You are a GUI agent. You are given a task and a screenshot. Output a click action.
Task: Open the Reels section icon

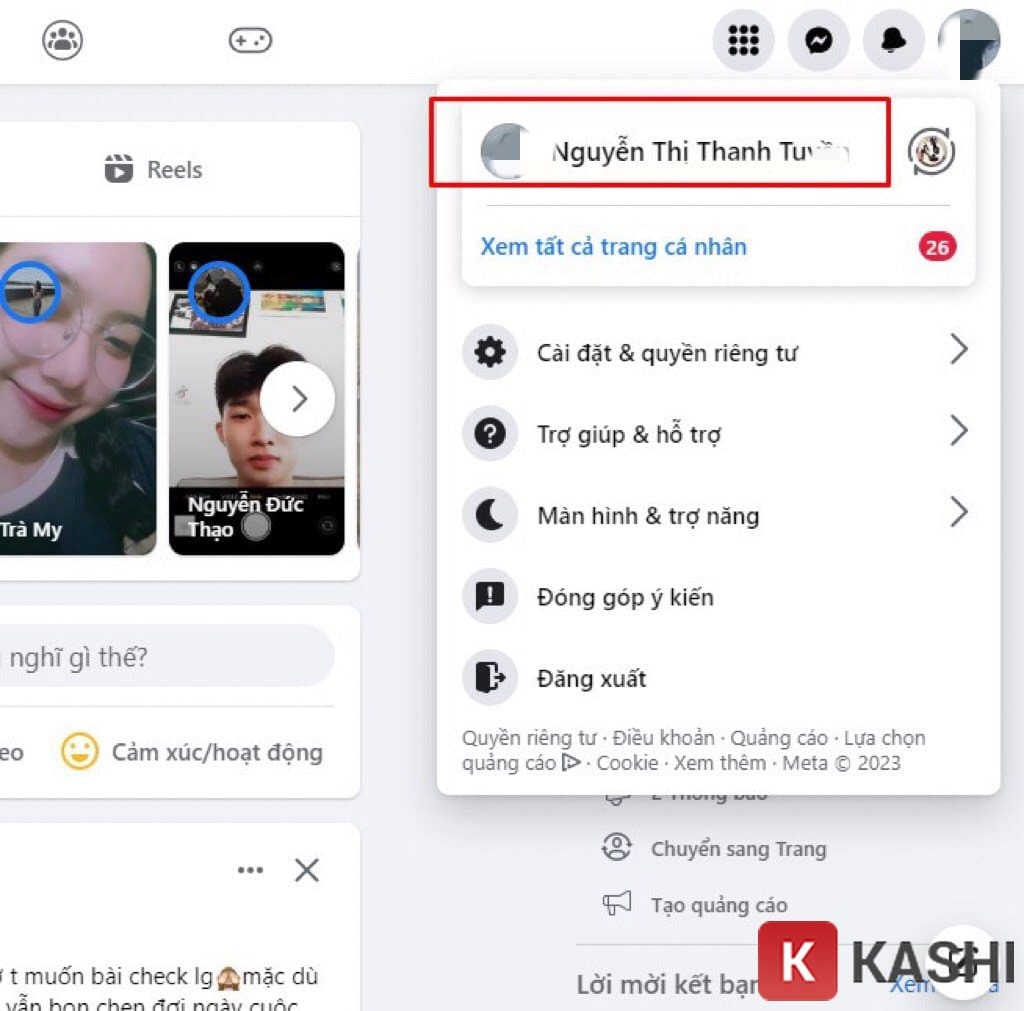coord(120,169)
